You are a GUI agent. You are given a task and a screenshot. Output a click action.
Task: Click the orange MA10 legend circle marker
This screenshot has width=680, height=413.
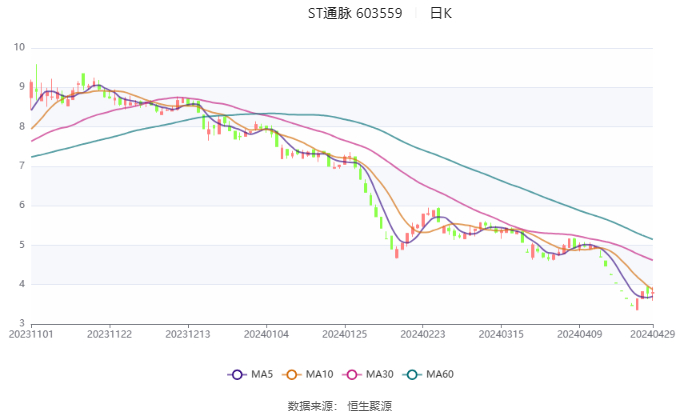[x=295, y=374]
